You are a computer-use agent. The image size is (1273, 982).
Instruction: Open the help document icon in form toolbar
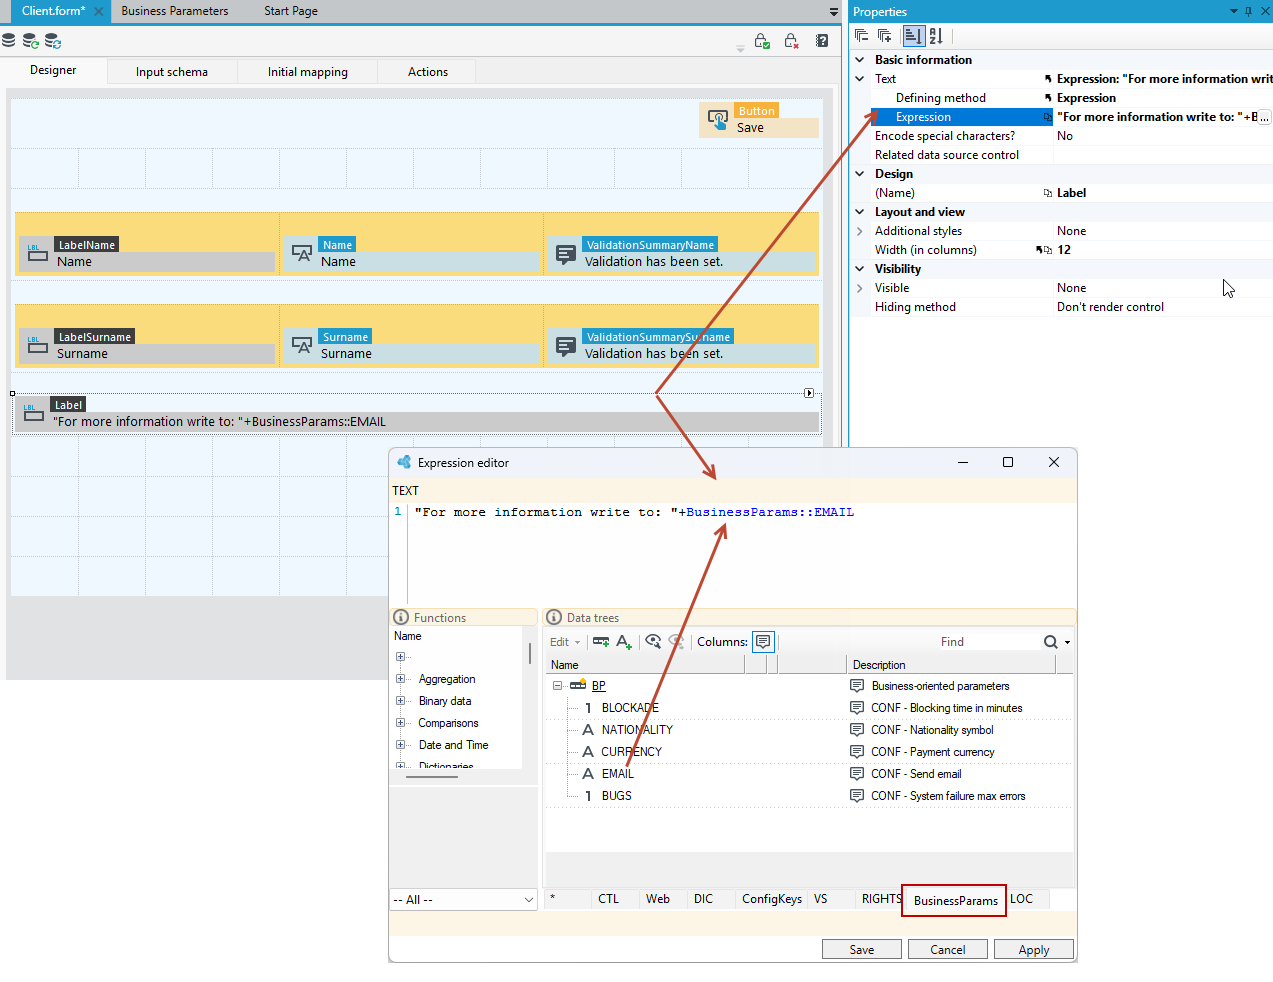pyautogui.click(x=822, y=41)
